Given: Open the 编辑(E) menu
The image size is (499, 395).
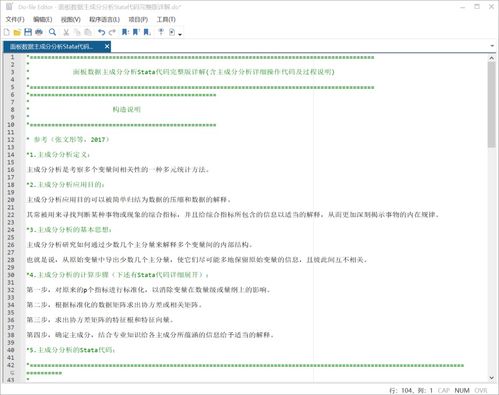Looking at the screenshot, I should [x=42, y=20].
